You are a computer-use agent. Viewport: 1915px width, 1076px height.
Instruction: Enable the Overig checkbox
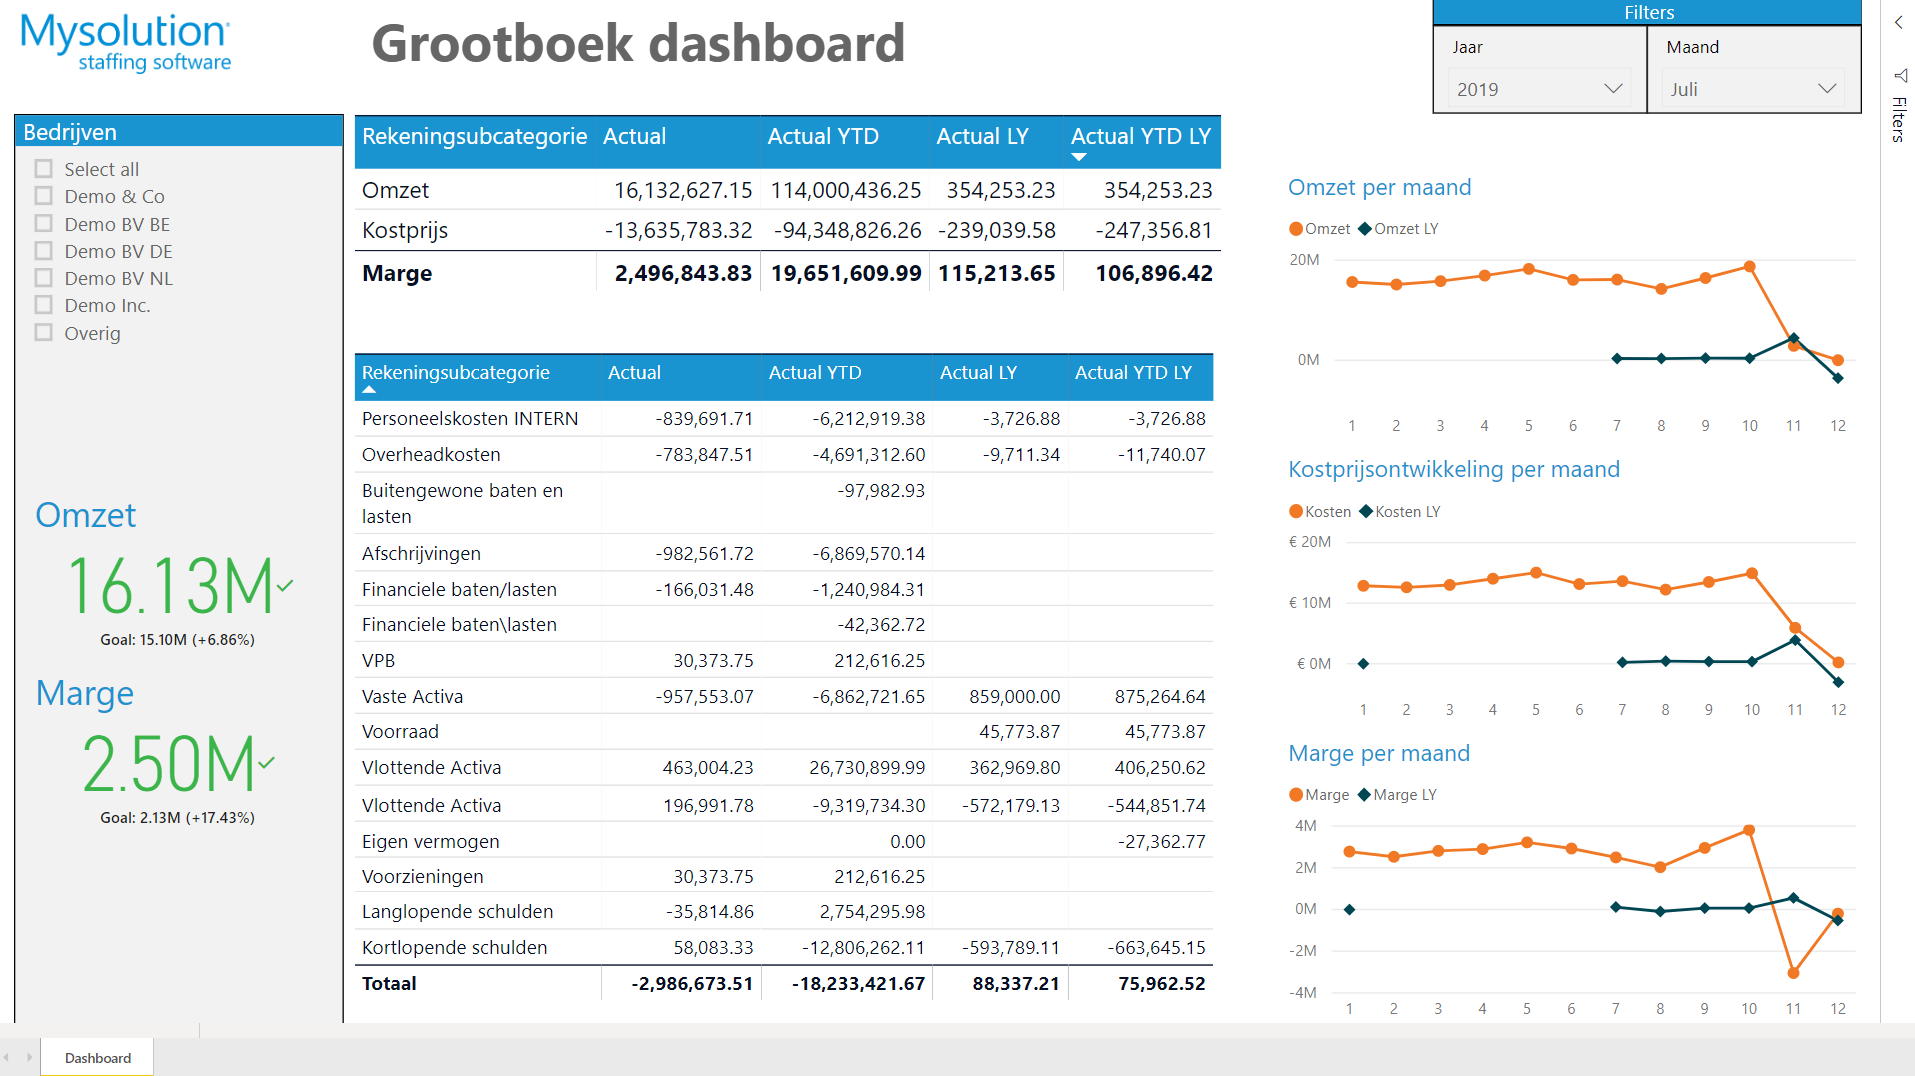point(44,333)
